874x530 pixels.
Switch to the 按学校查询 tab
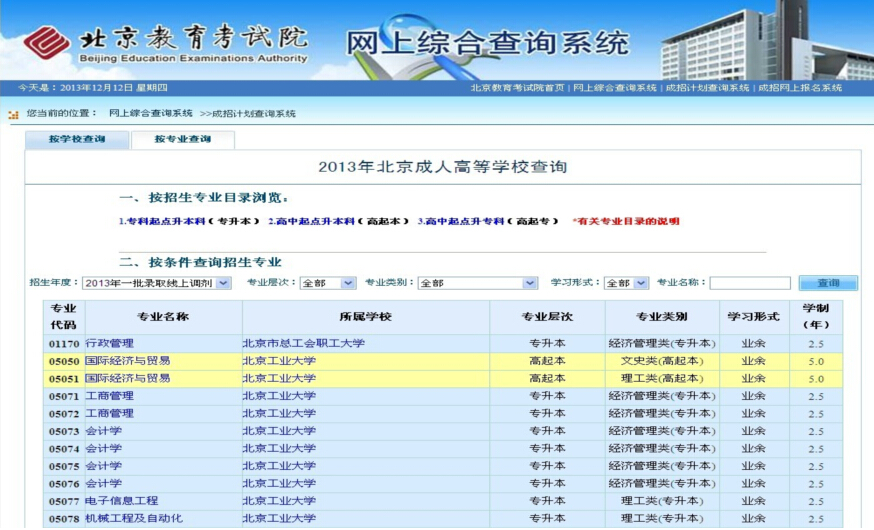coord(77,140)
